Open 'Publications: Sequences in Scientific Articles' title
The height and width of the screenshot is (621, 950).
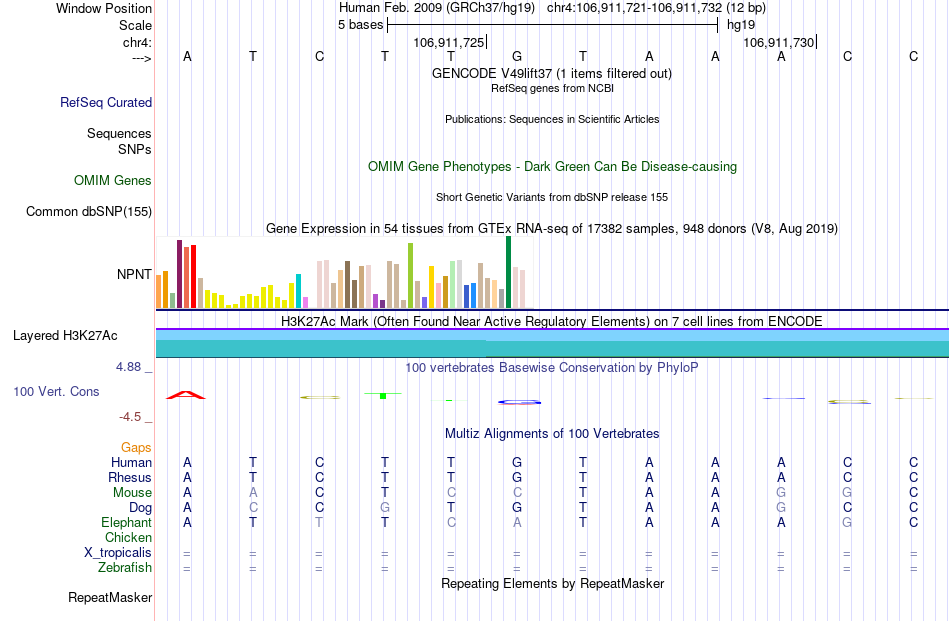click(x=552, y=119)
